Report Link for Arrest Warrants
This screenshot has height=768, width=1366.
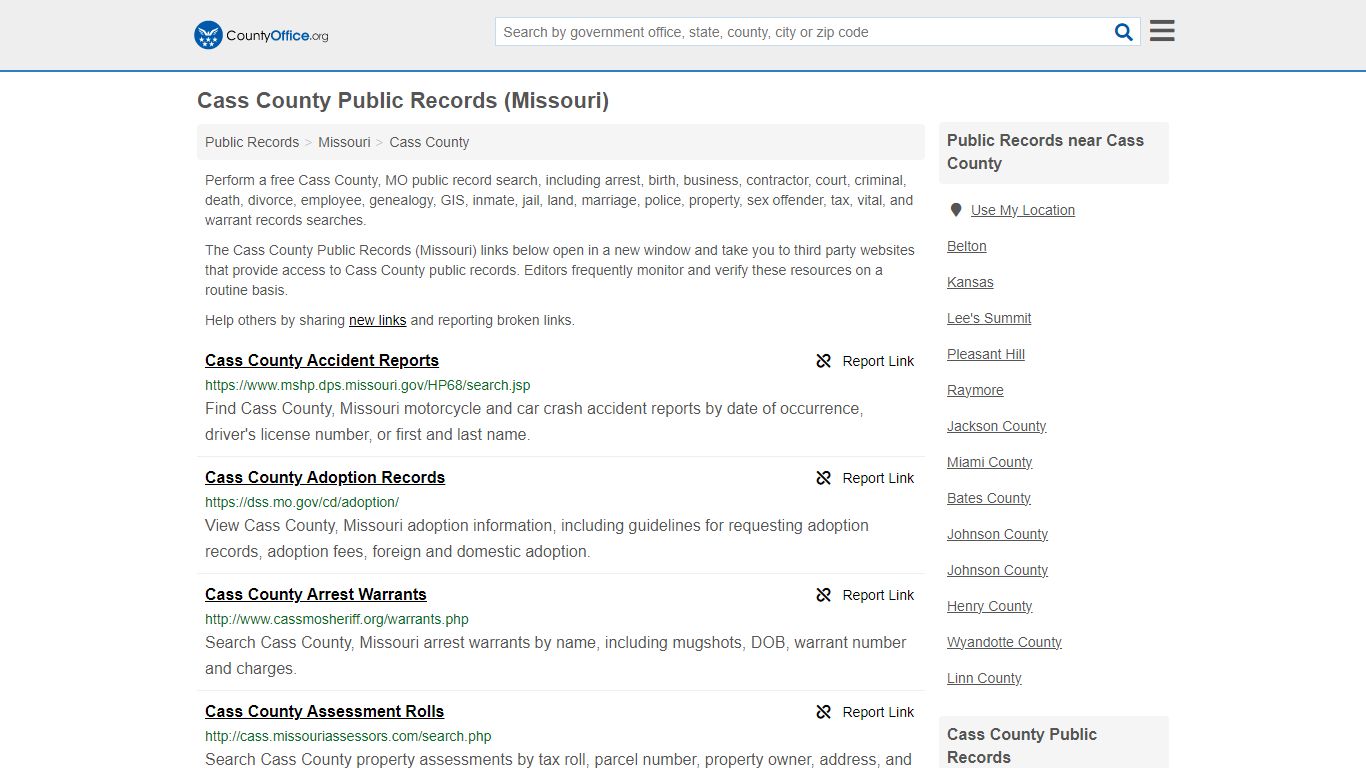coord(878,595)
